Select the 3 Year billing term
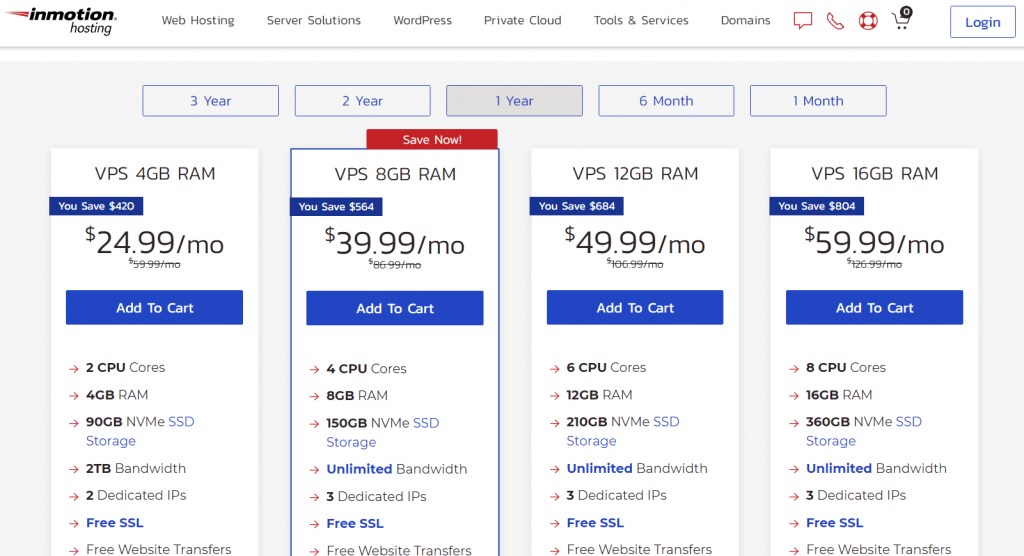The height and width of the screenshot is (556, 1024). coord(210,101)
